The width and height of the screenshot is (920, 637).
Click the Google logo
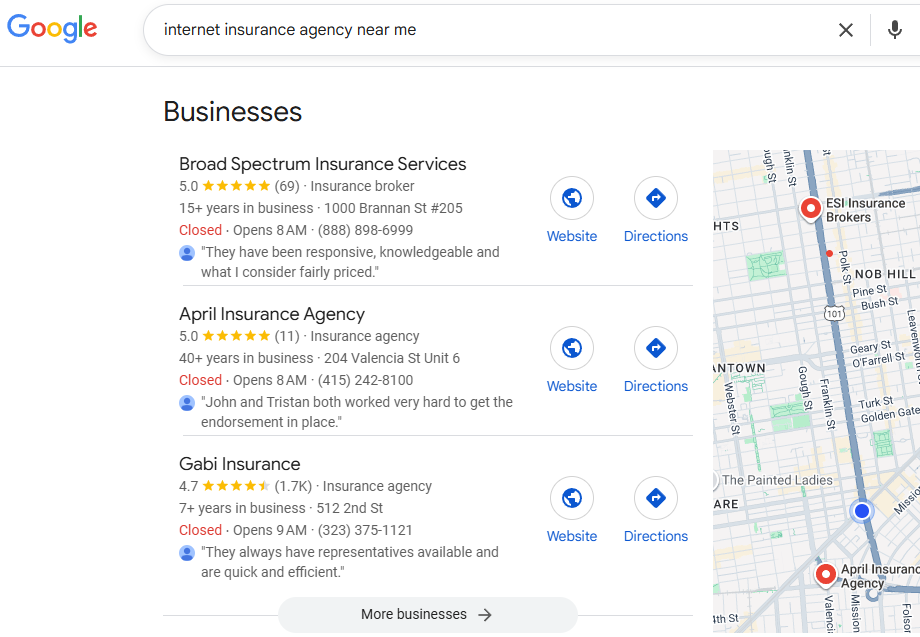tap(52, 29)
